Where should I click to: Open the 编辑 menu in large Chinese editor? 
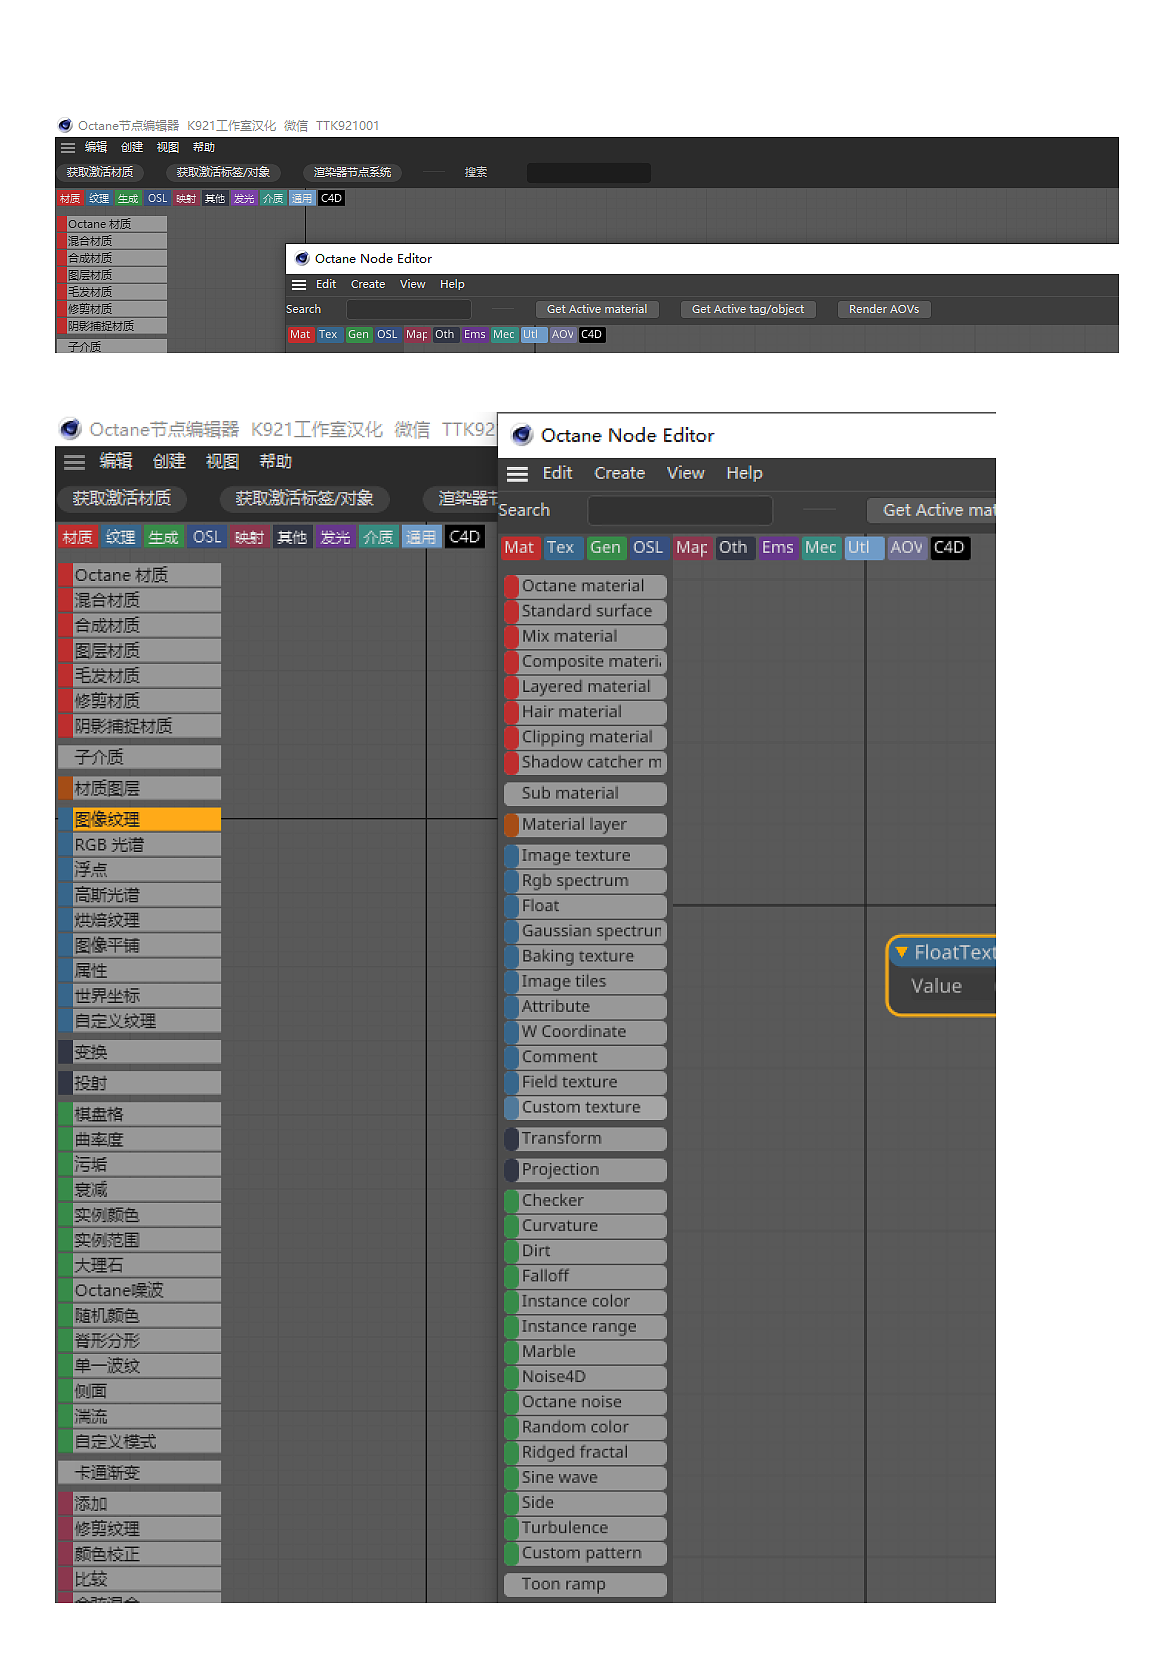116,461
